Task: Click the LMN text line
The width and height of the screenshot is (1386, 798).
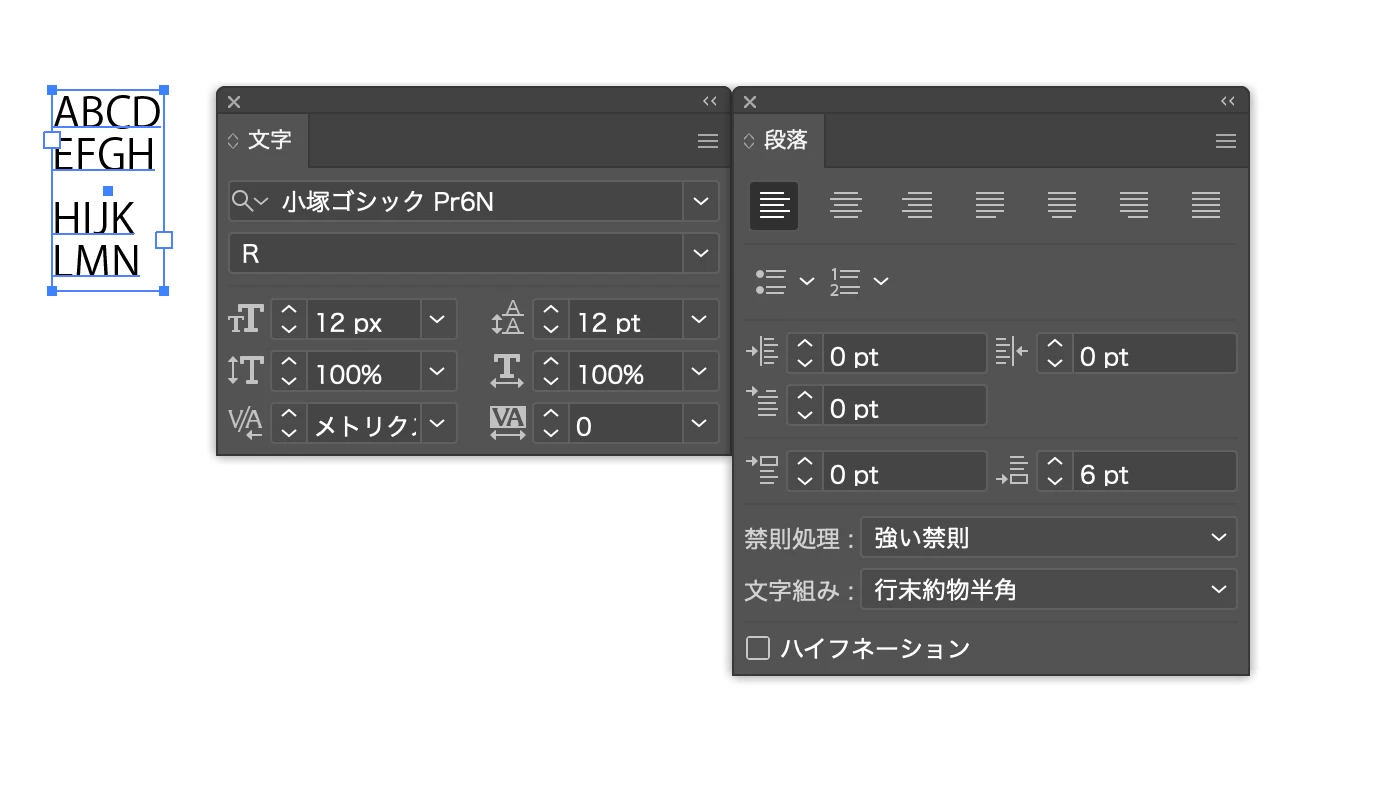Action: [96, 261]
